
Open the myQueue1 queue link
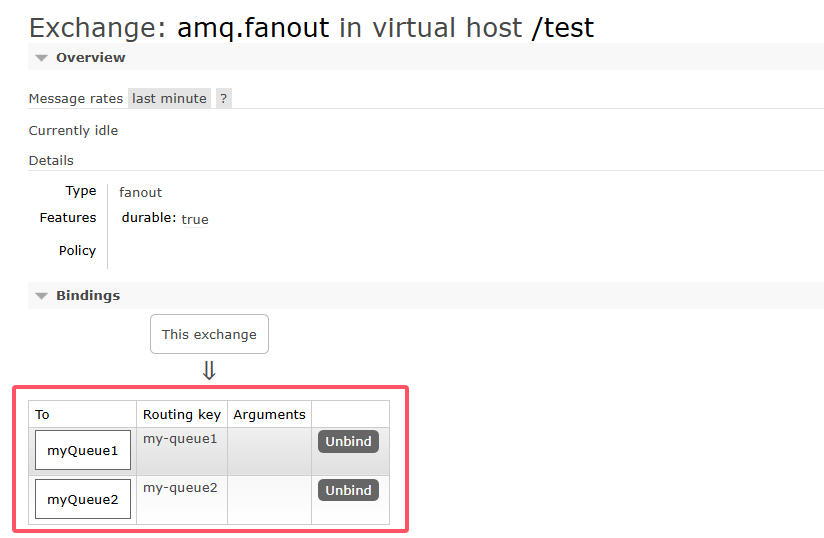[83, 450]
